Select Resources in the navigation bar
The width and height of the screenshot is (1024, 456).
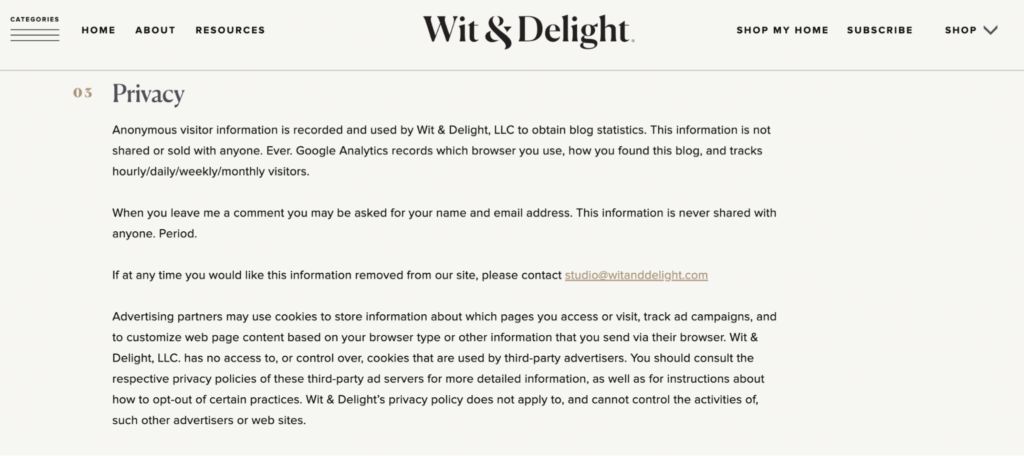[x=230, y=30]
